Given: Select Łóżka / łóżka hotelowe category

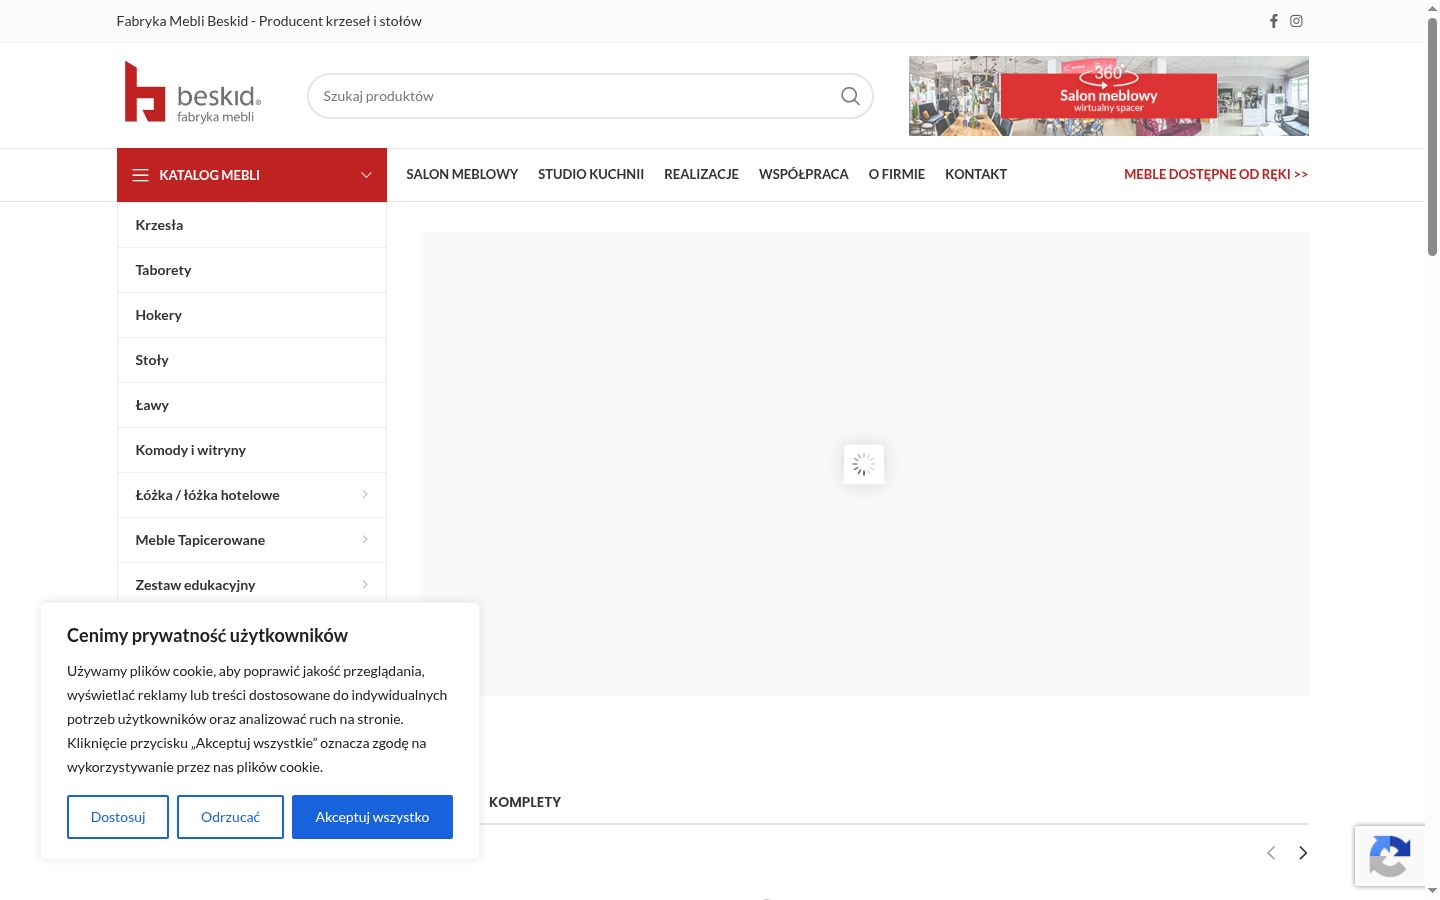Looking at the screenshot, I should pos(252,495).
